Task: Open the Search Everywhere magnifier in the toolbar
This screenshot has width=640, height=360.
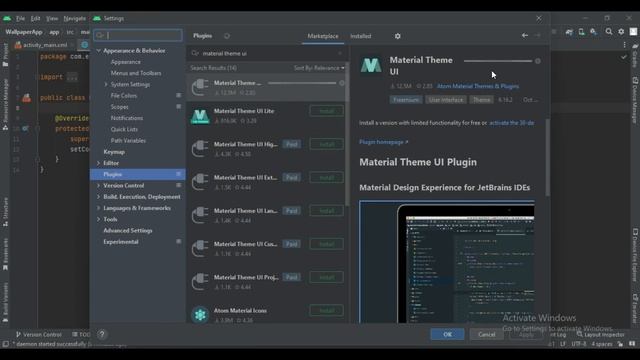Action: (x=609, y=31)
